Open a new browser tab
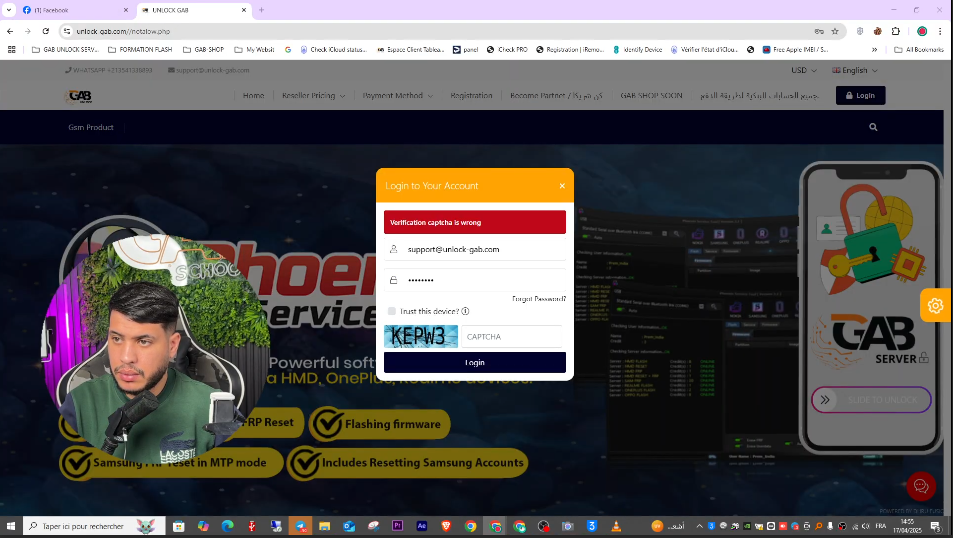Screen dimensions: 953x538 261,10
